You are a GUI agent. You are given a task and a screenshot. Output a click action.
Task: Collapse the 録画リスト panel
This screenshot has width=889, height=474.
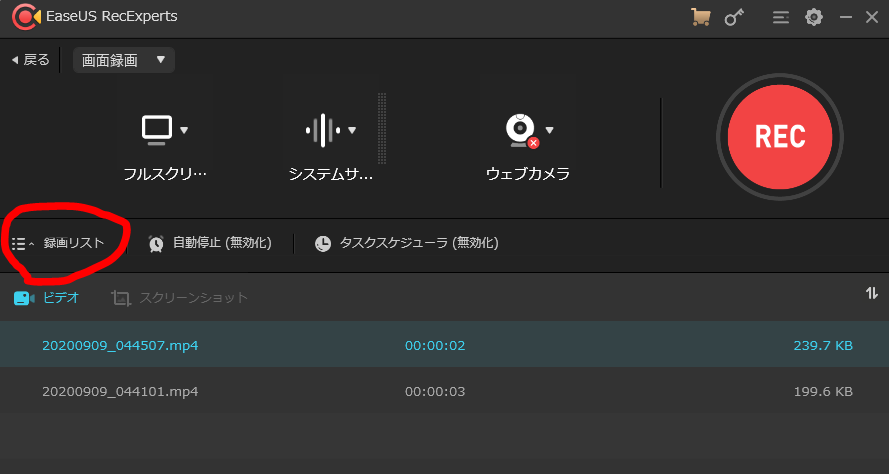(58, 243)
